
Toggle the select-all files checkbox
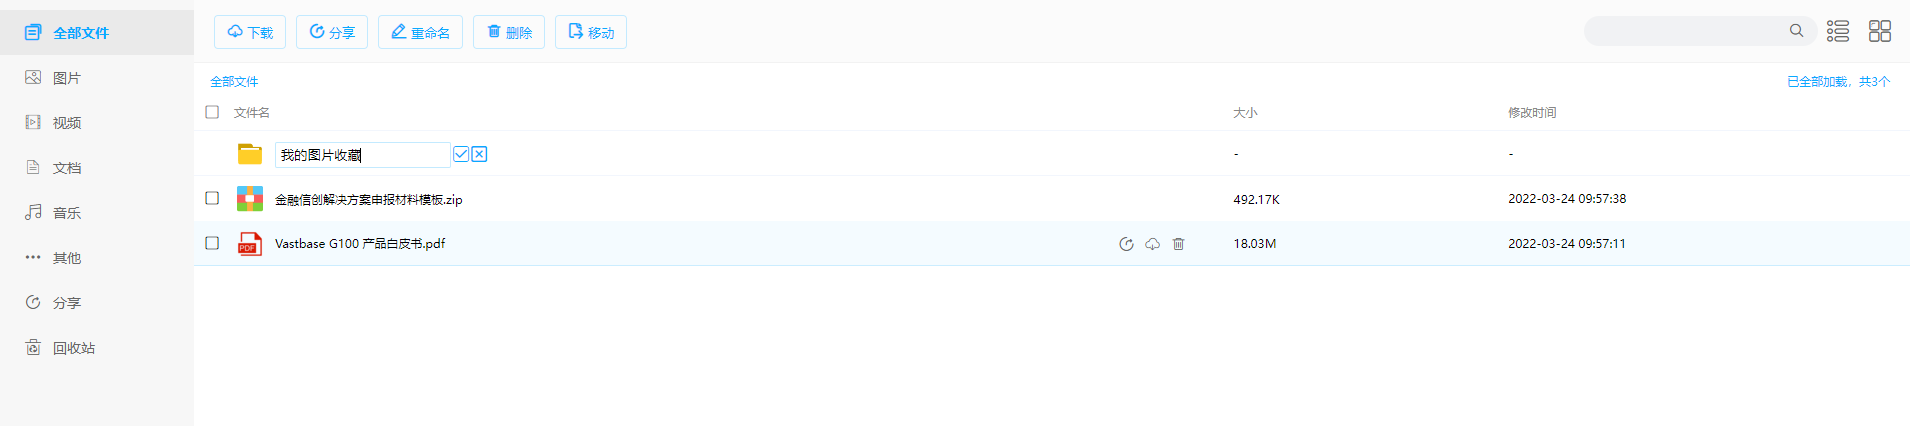212,112
